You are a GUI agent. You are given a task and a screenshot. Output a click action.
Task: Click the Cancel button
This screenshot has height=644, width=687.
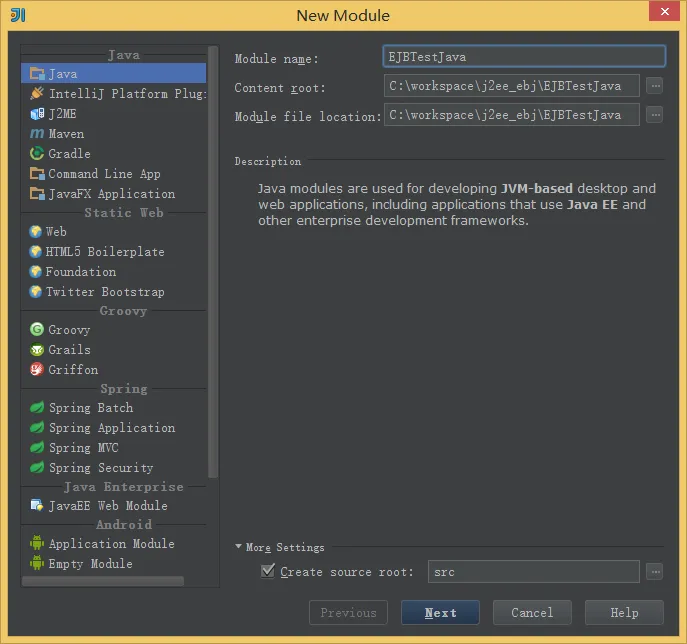point(532,612)
